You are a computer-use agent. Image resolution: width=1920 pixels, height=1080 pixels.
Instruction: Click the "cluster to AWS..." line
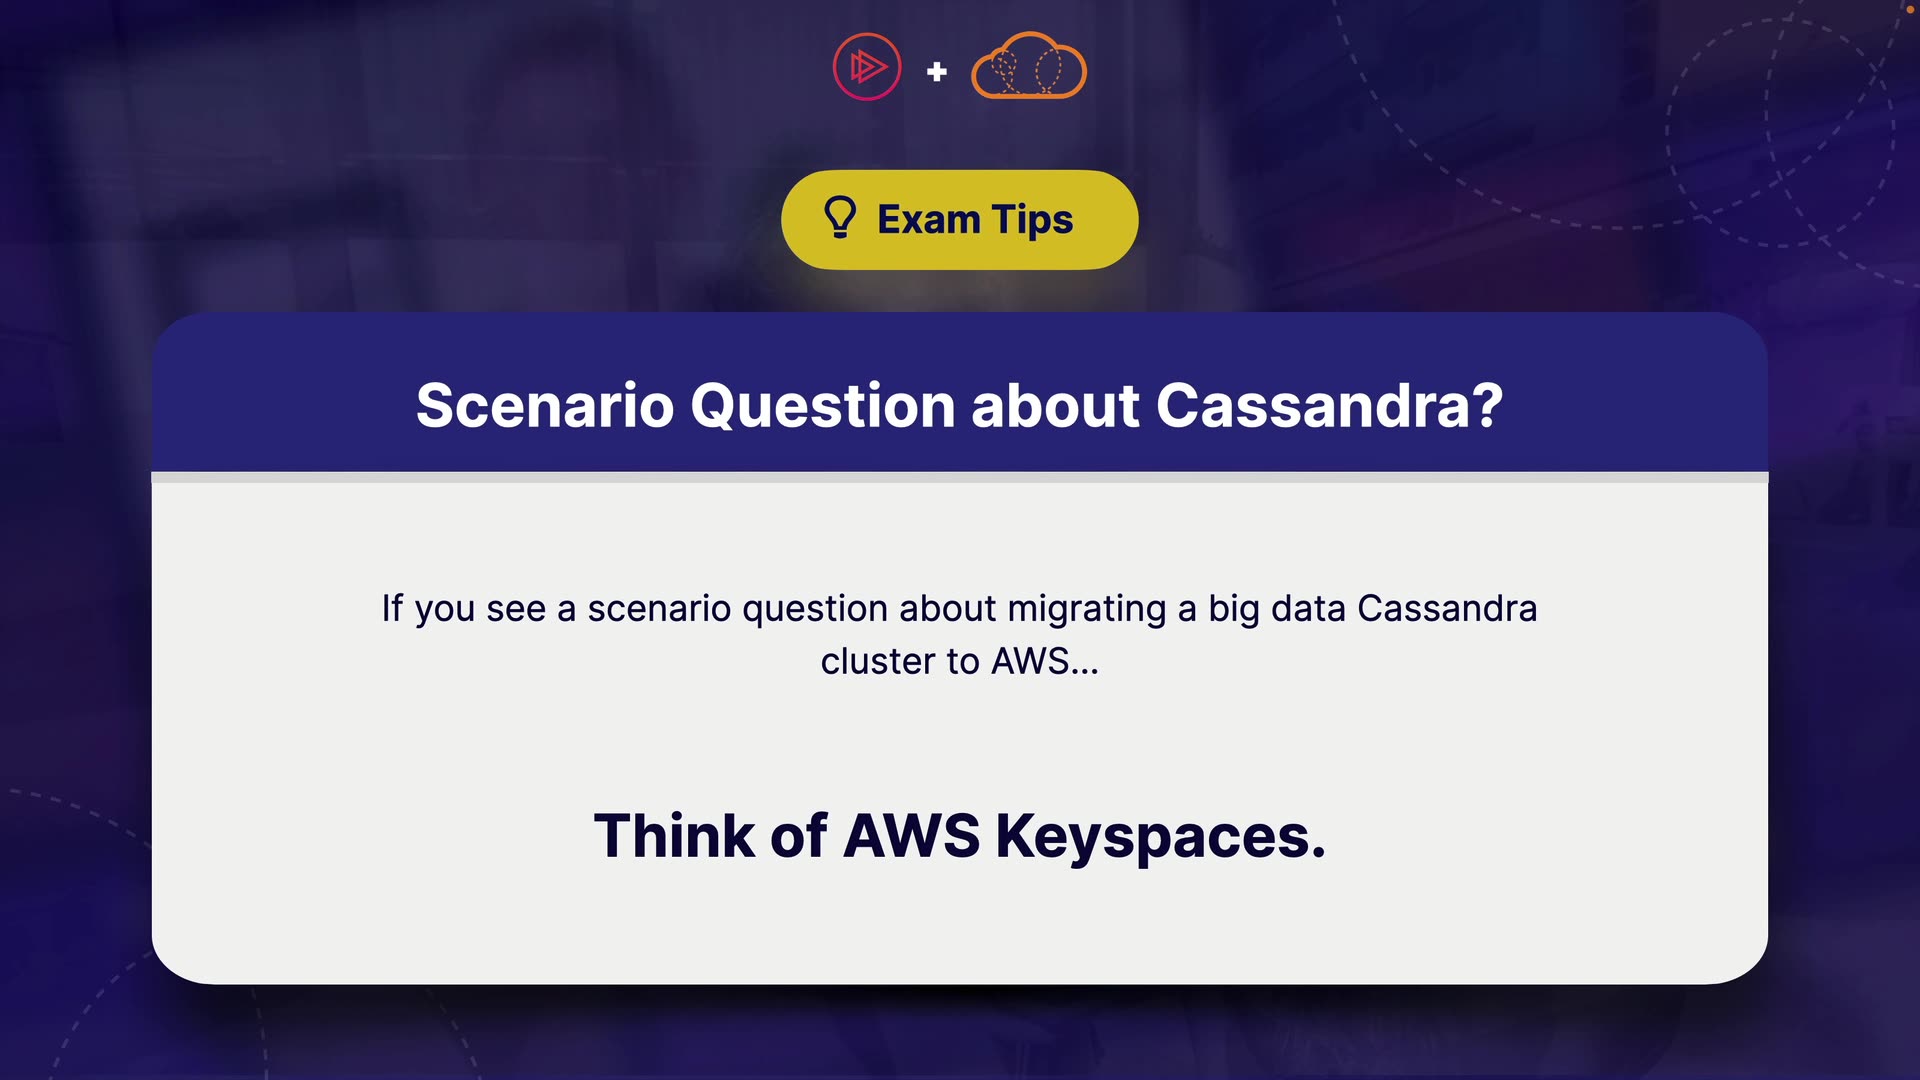959,662
